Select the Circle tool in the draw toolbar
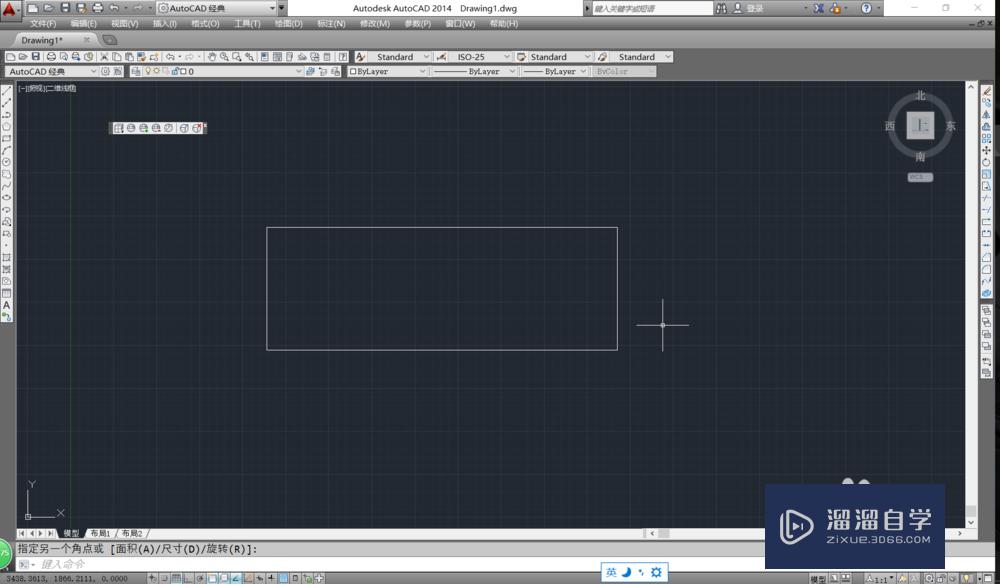This screenshot has height=584, width=1000. point(7,162)
